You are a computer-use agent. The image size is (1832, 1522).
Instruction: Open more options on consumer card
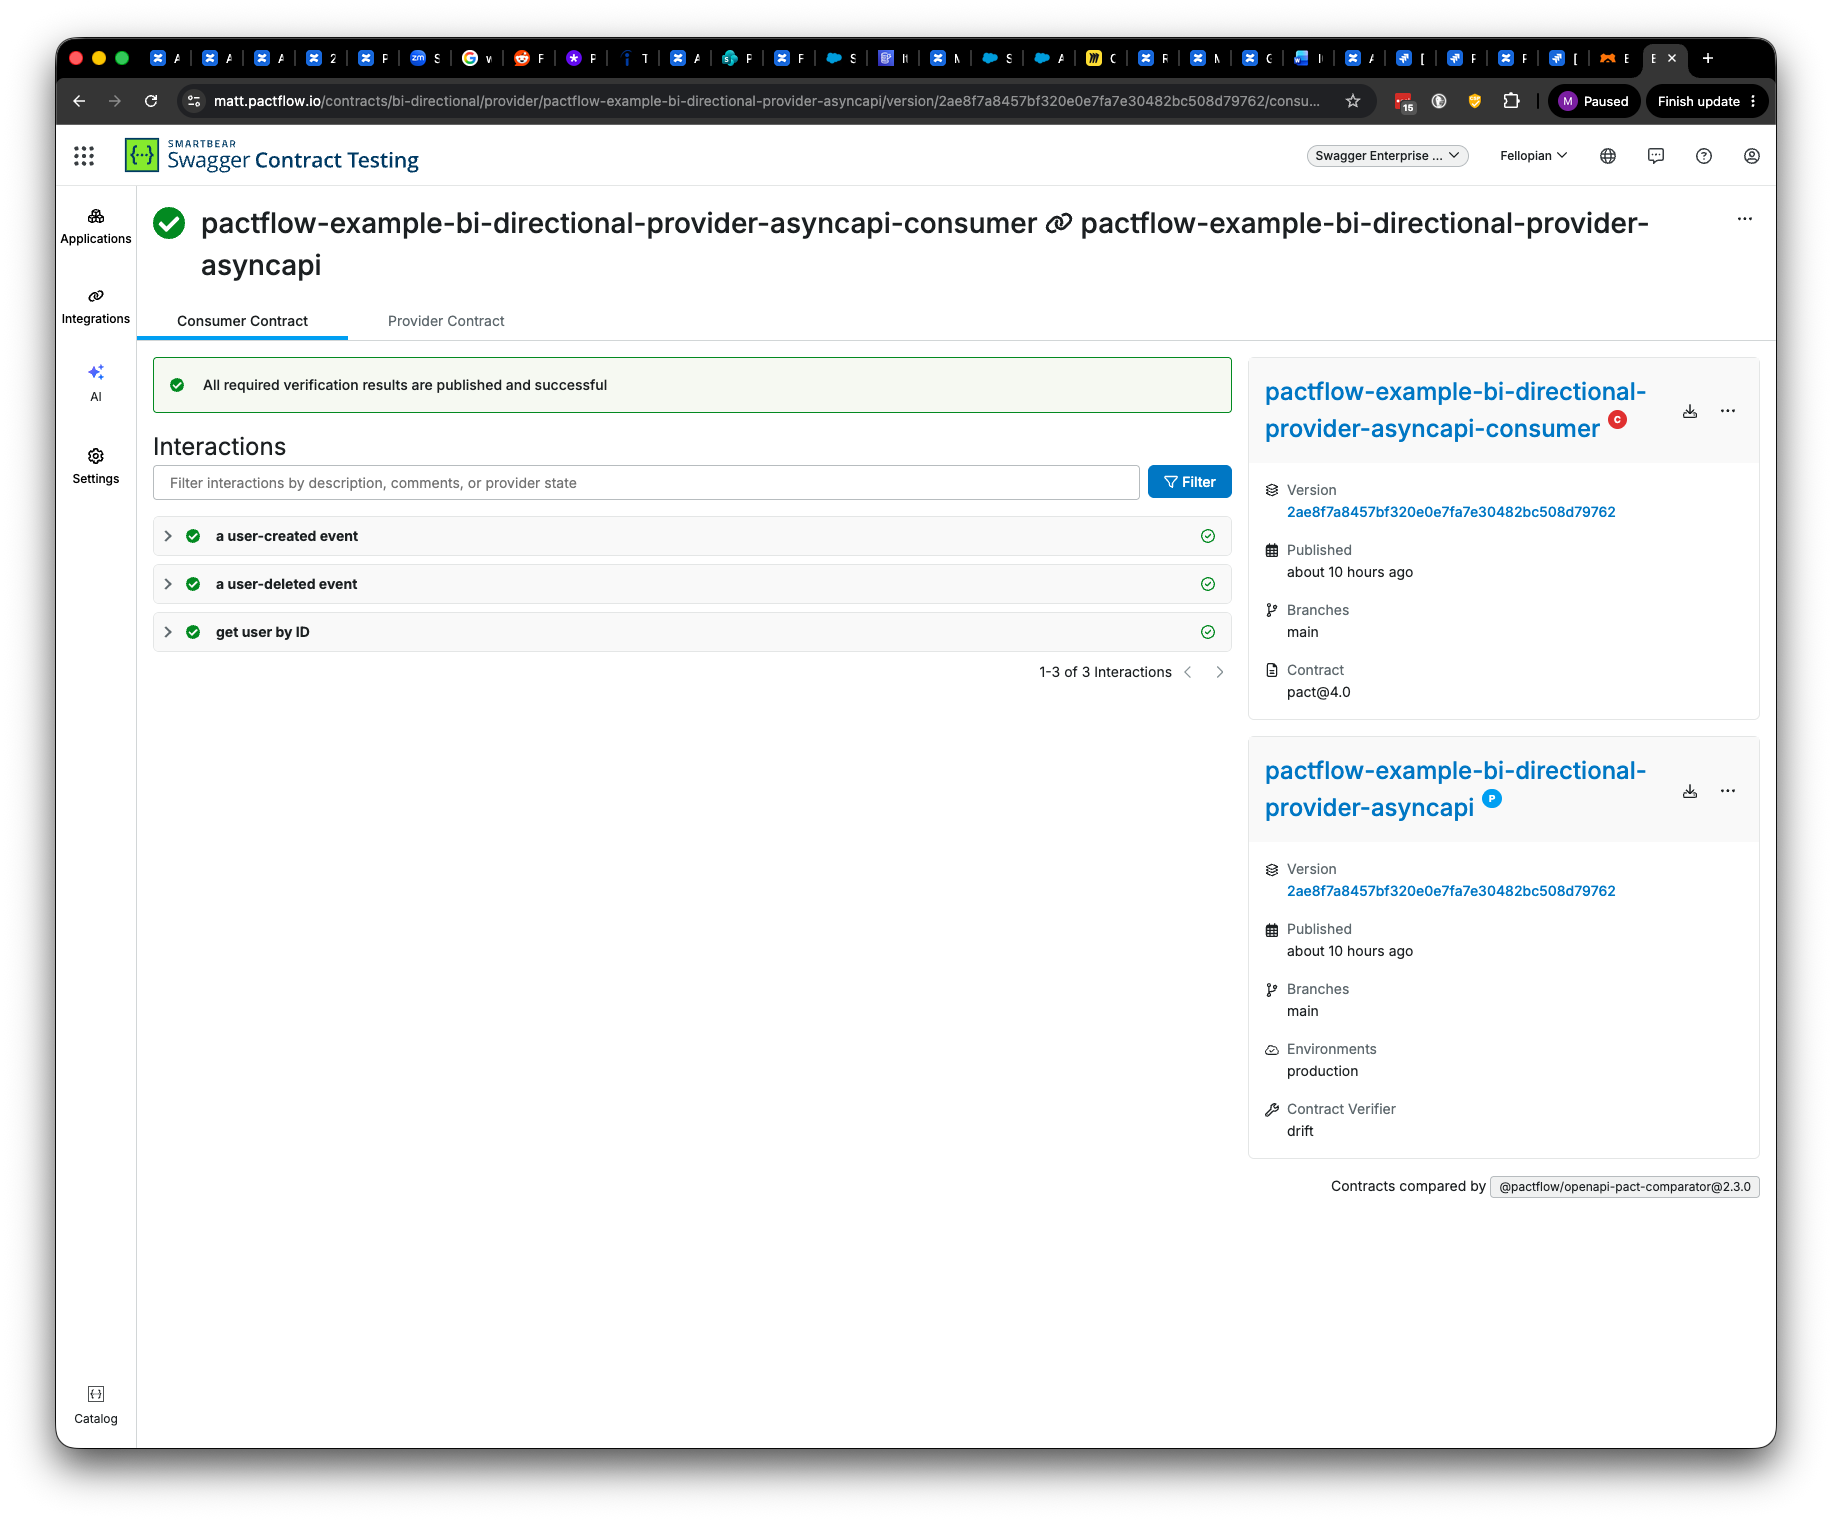point(1728,411)
